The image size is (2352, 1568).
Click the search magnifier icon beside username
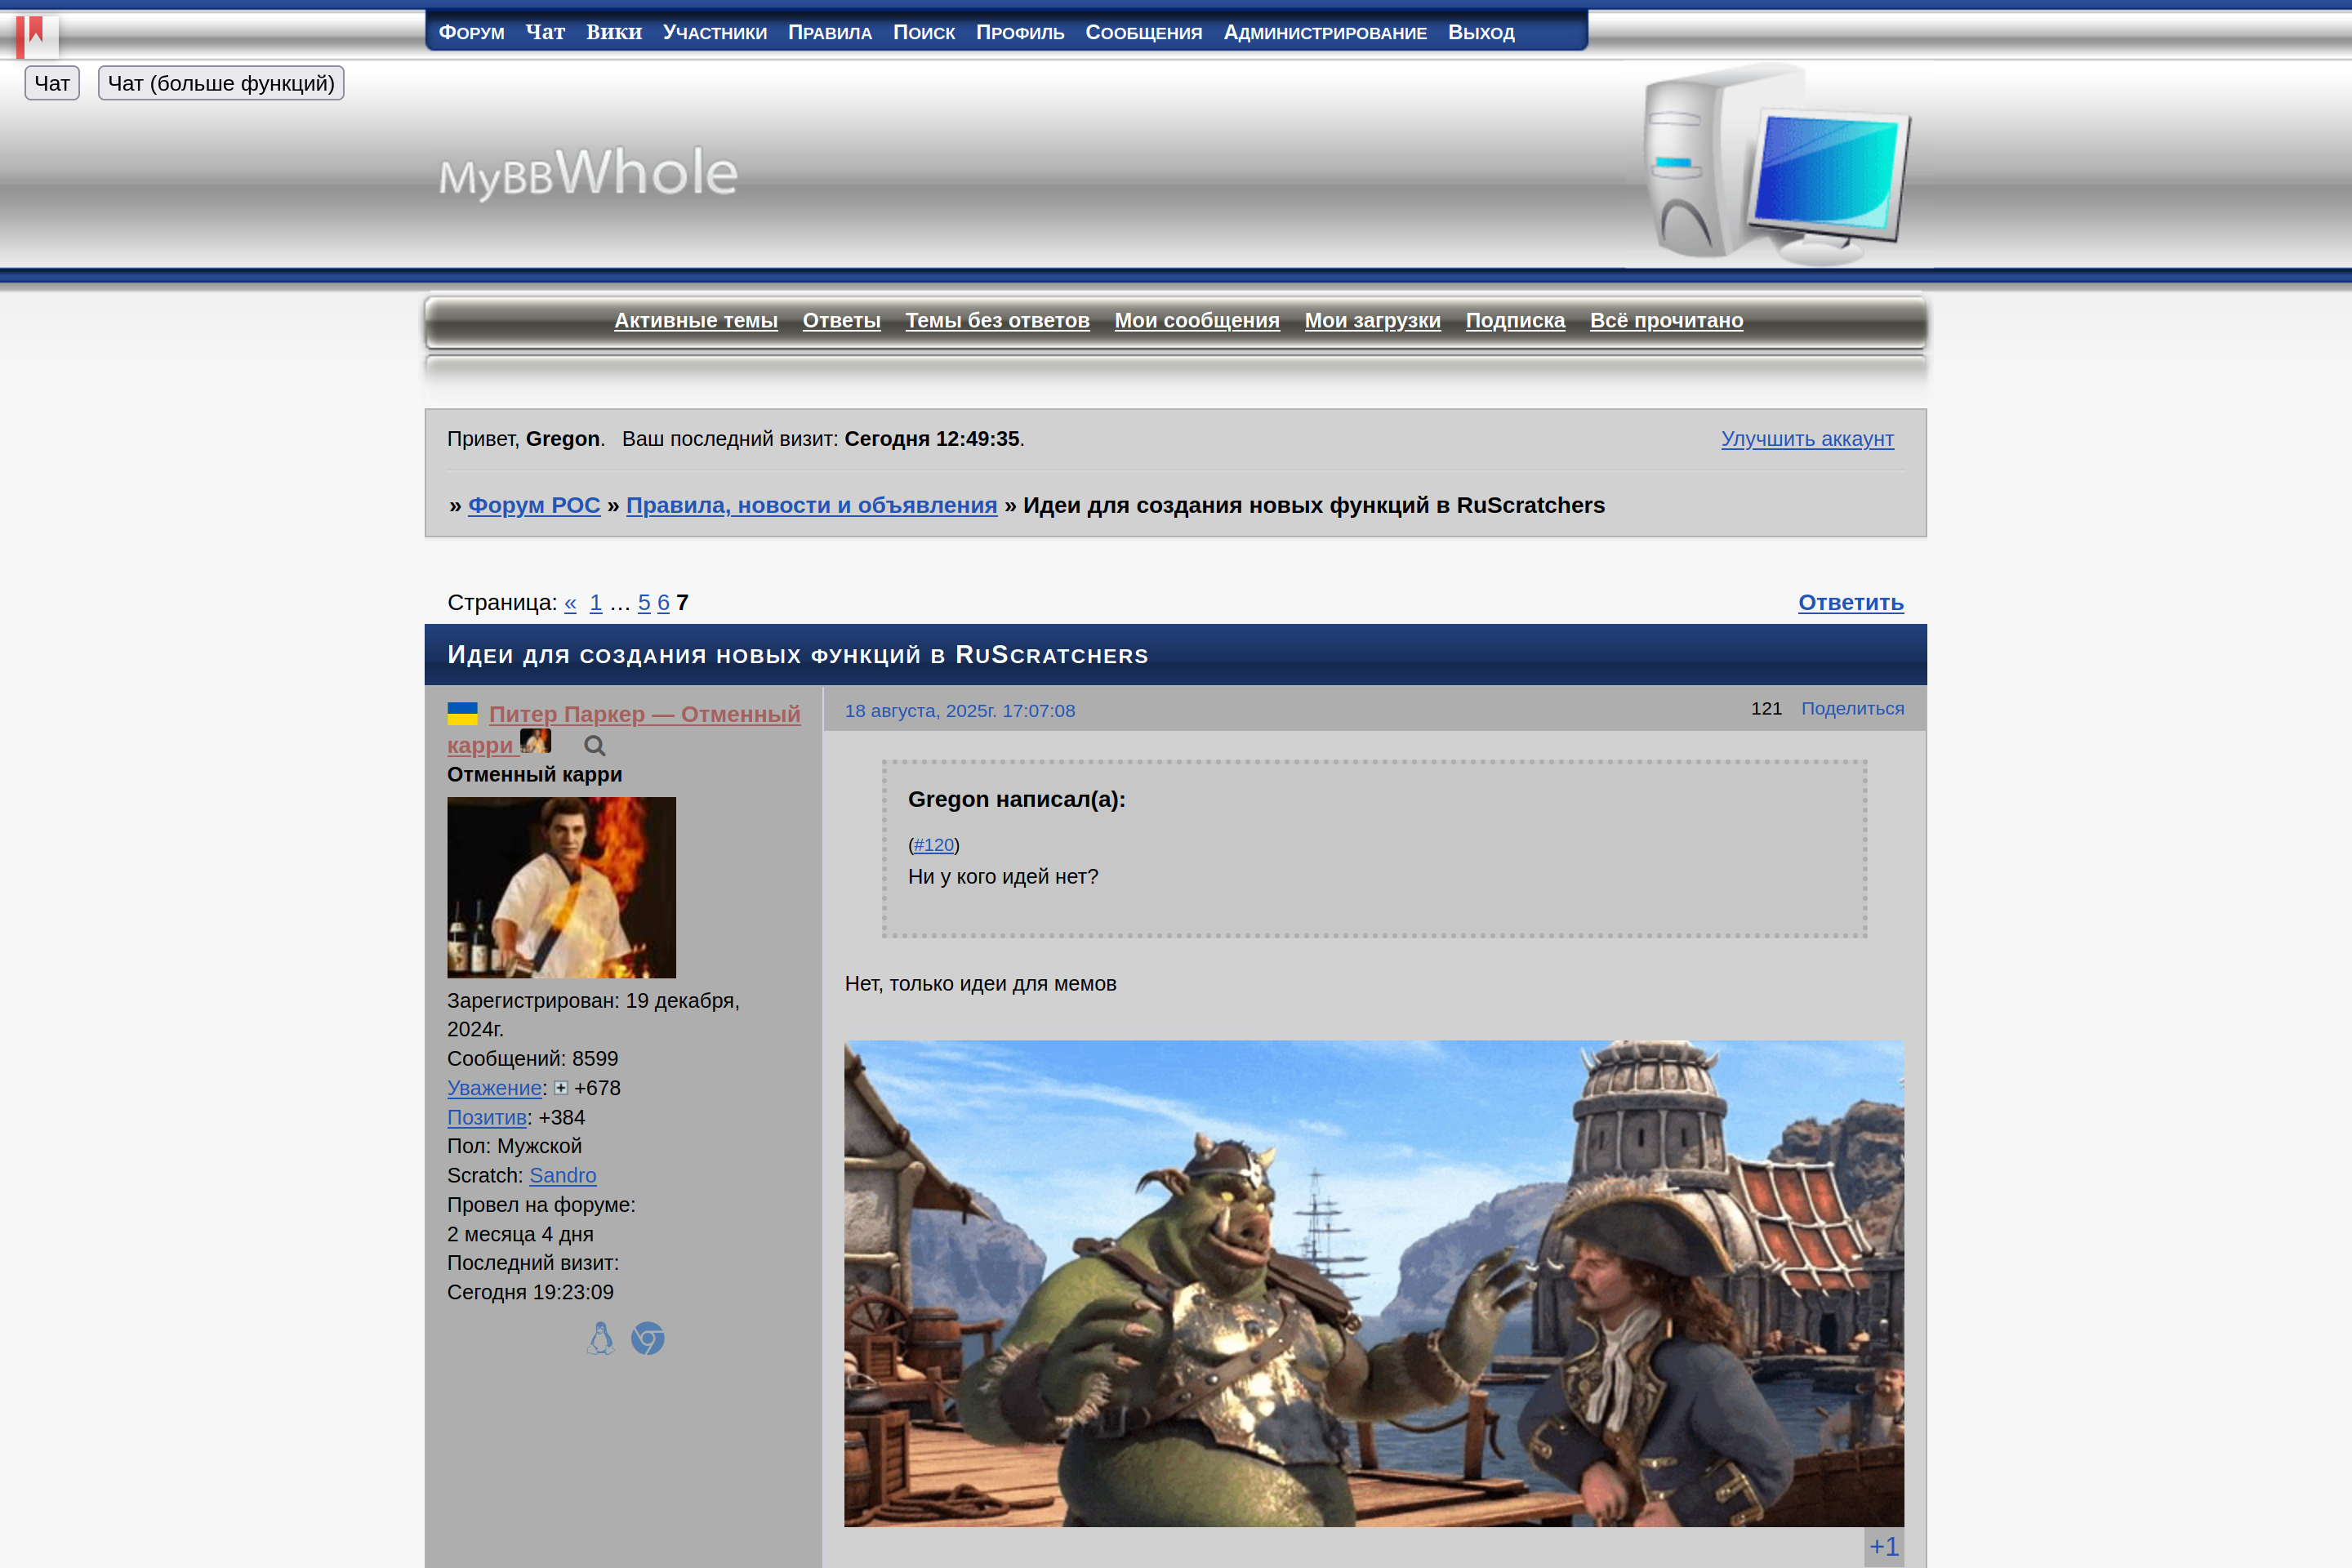[594, 746]
